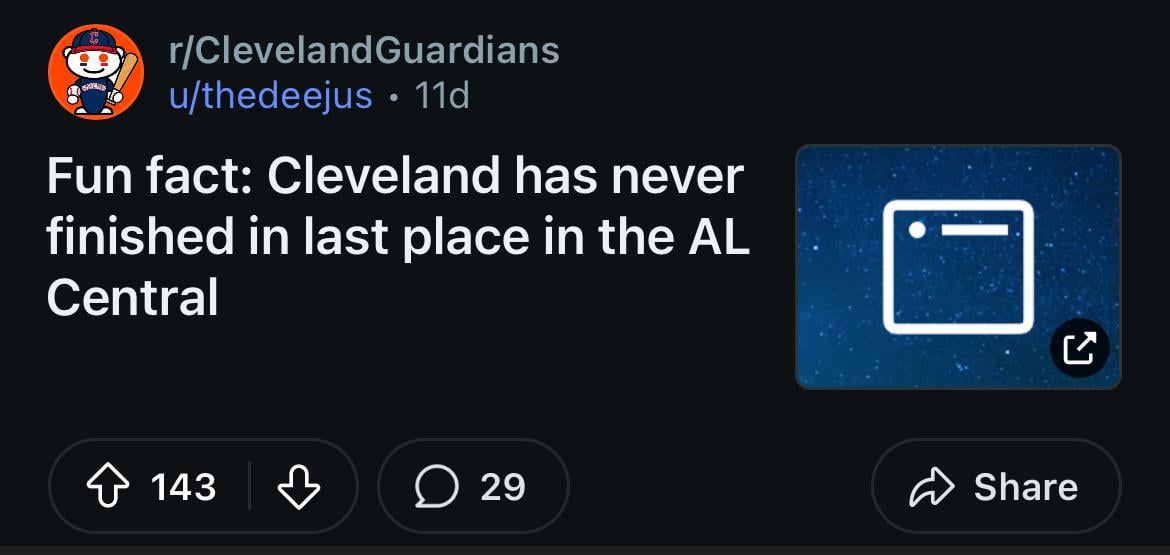Image resolution: width=1170 pixels, height=555 pixels.
Task: Open the 29 comments
Action: coord(502,487)
